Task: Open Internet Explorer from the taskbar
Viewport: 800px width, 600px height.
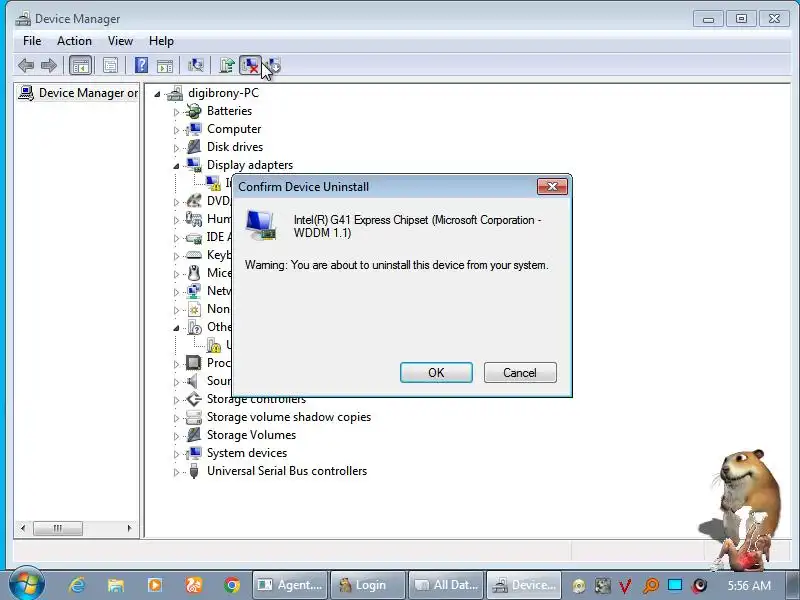Action: coord(77,585)
